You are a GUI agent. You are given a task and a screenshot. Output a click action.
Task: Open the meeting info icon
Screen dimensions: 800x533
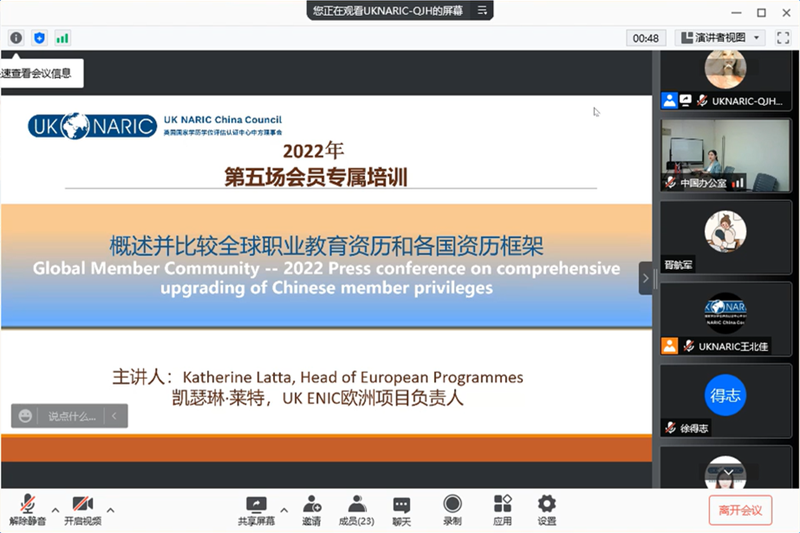16,37
